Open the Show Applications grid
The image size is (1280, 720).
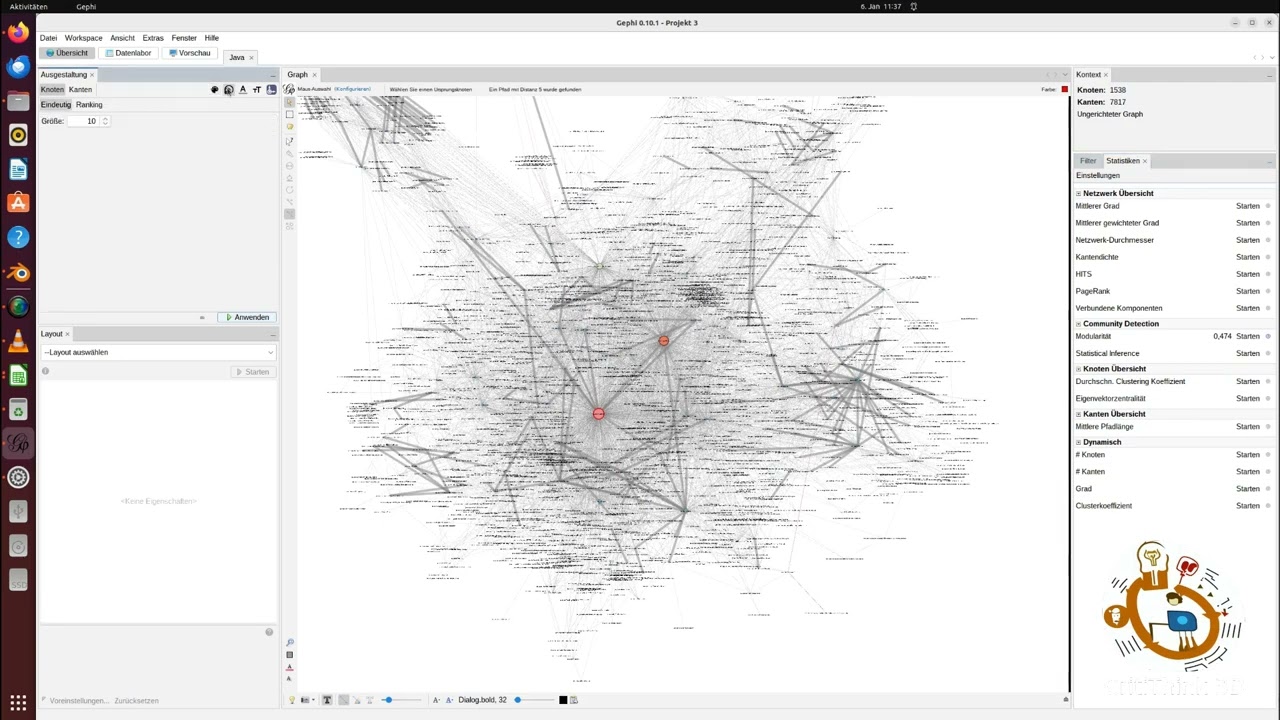18,702
